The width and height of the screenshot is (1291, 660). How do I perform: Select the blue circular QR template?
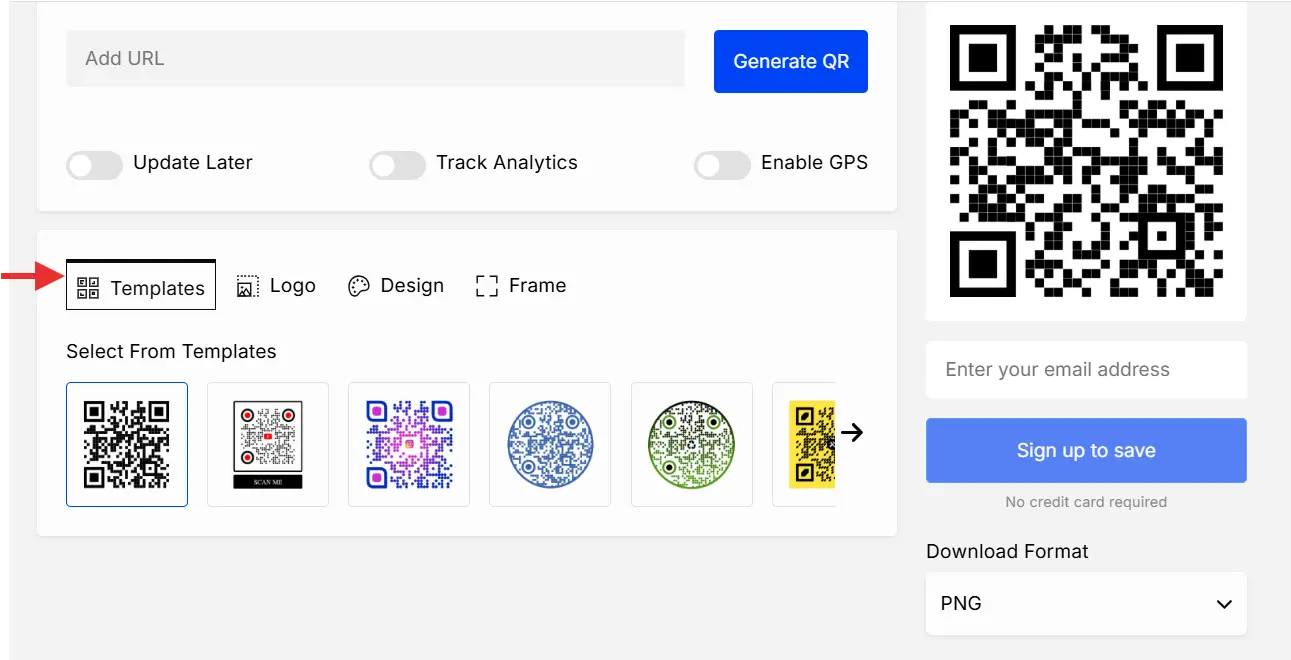coord(549,444)
